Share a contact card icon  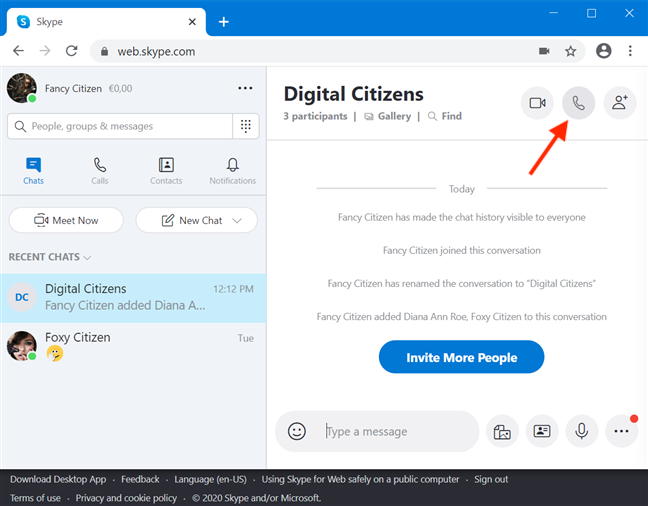[542, 431]
